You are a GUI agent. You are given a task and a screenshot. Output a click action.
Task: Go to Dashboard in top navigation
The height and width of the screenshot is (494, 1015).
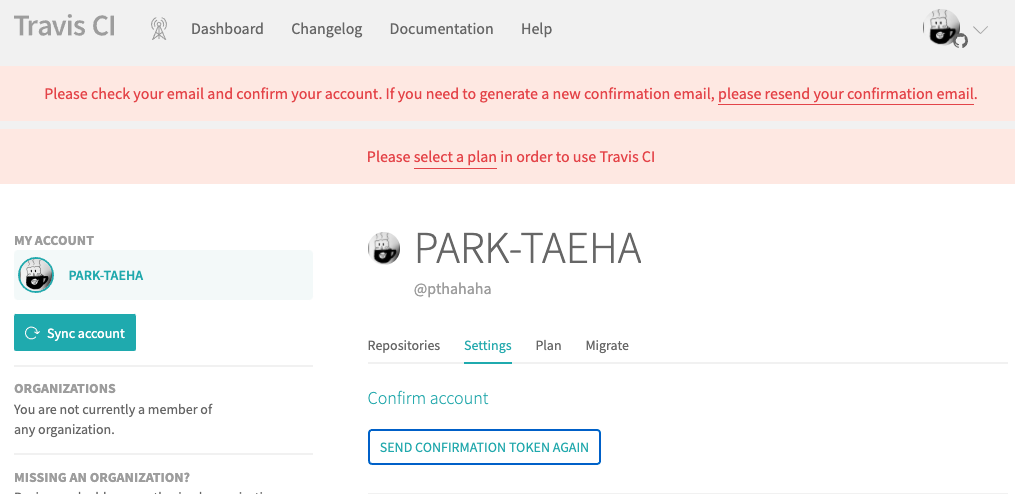[227, 29]
